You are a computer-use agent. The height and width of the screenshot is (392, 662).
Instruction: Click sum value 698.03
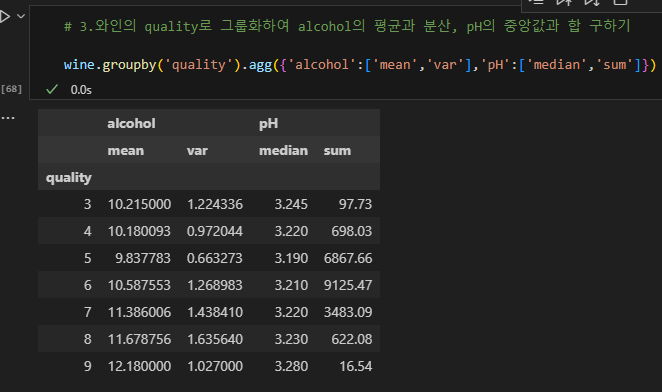click(352, 231)
